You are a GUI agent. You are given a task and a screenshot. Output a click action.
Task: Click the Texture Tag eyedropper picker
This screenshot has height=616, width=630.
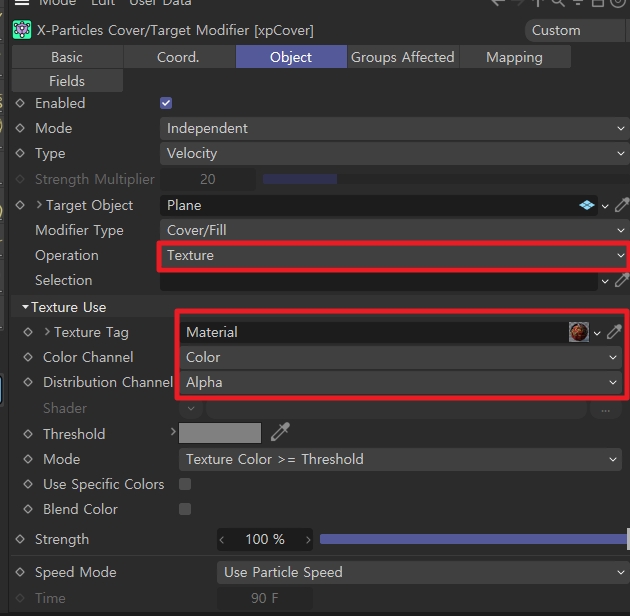point(614,332)
